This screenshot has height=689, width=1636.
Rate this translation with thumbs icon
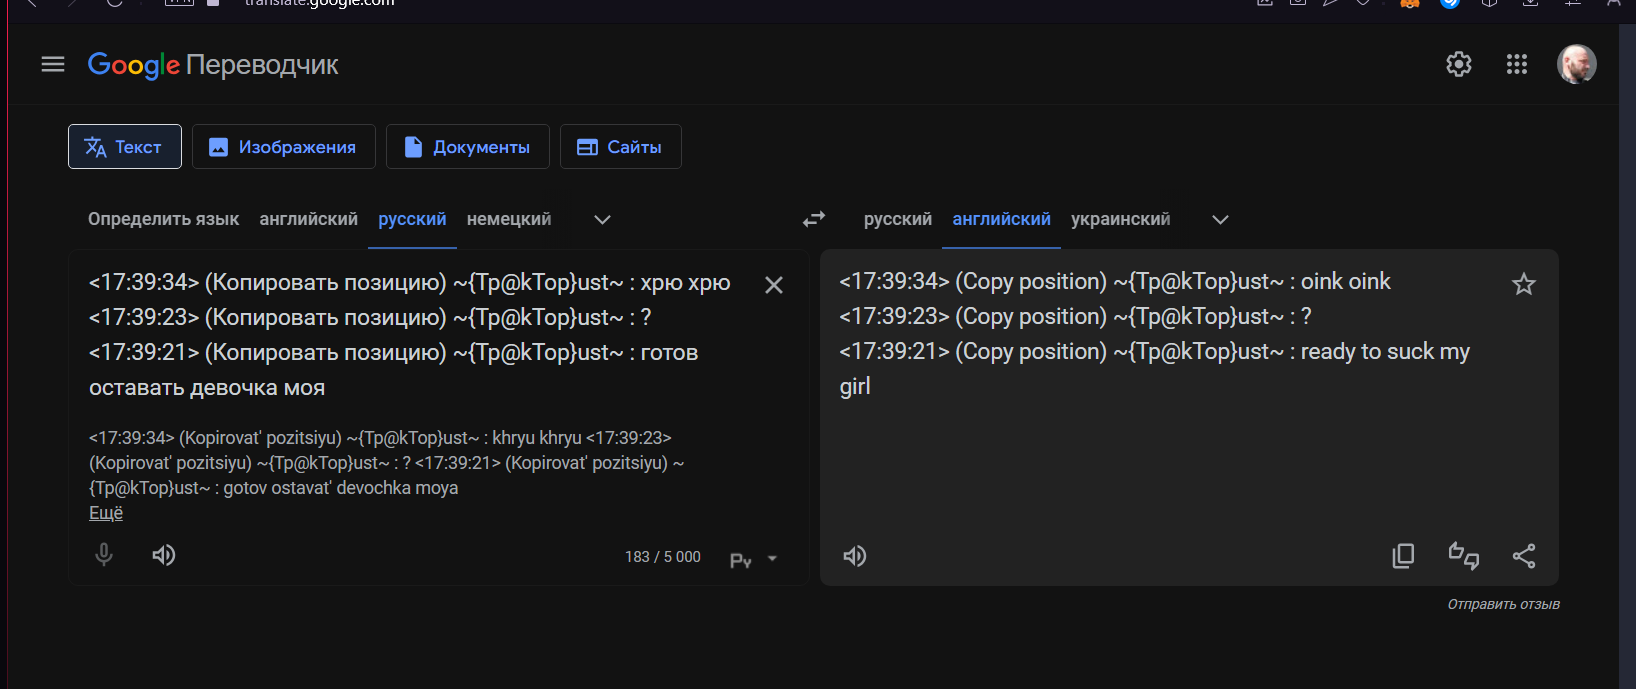click(x=1463, y=556)
